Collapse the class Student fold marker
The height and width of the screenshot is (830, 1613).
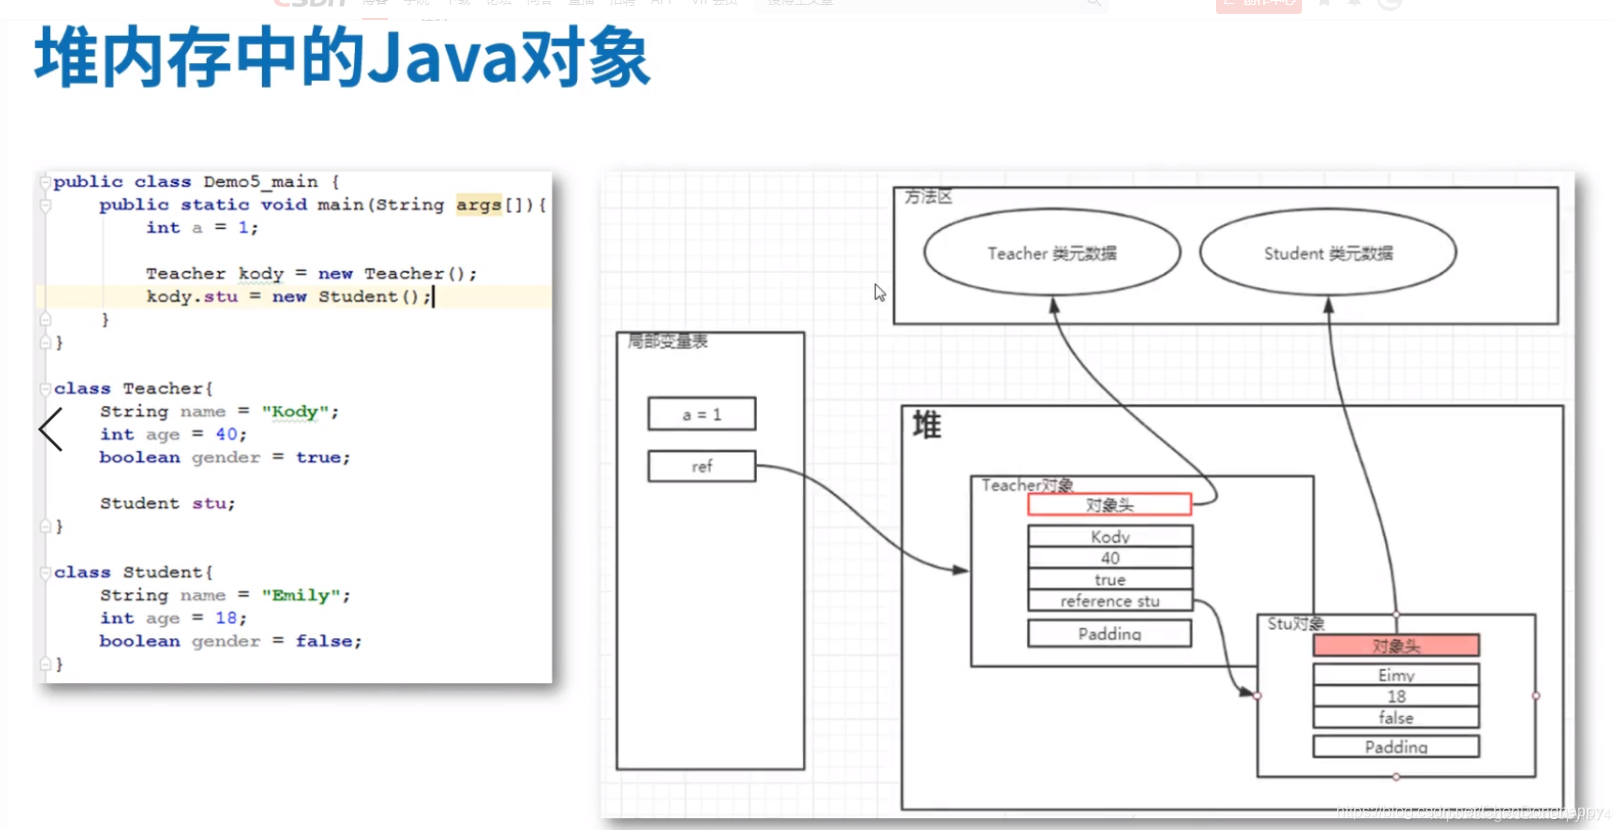(x=45, y=573)
